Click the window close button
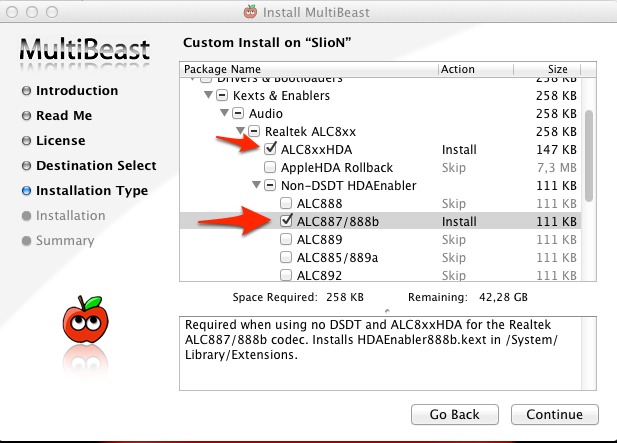This screenshot has width=617, height=443. tap(12, 12)
